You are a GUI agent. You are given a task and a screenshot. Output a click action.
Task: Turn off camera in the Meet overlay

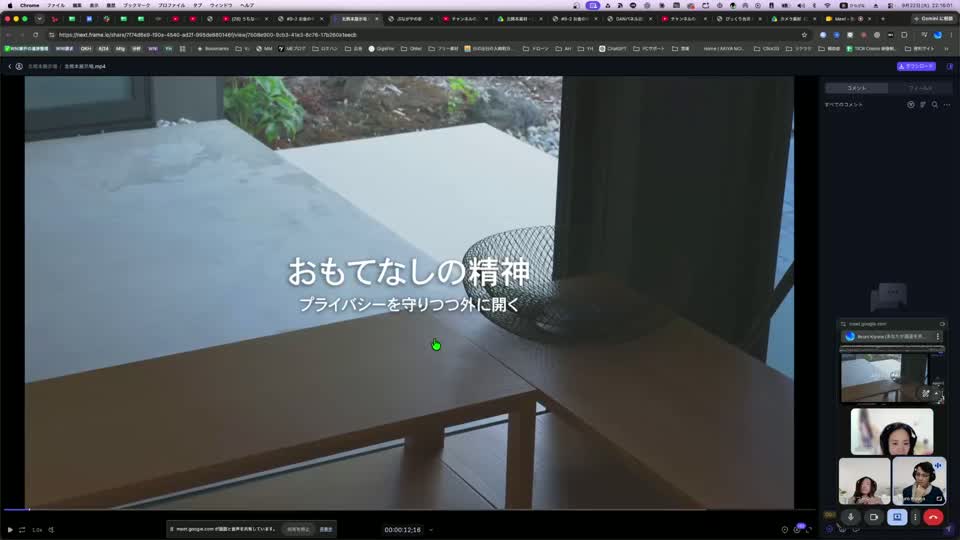point(874,517)
